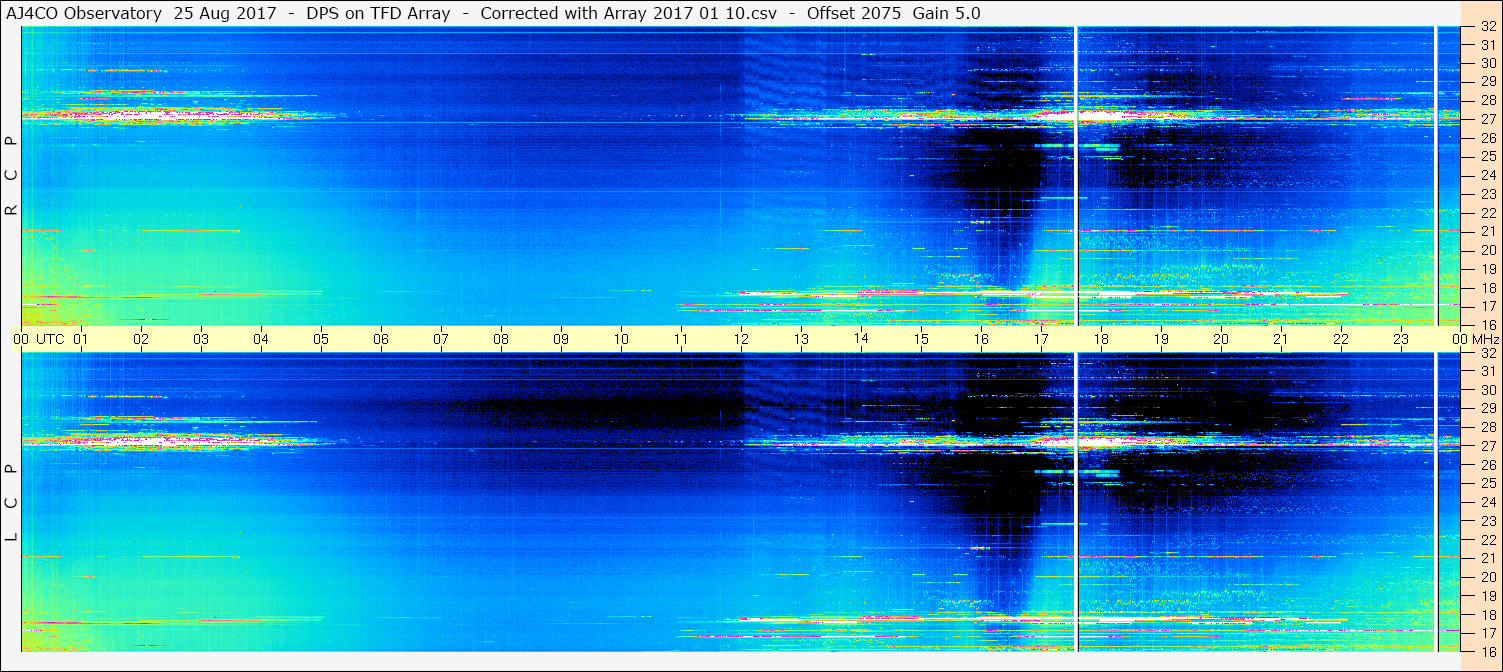Select the 08 hour tick on time axis
This screenshot has height=672, width=1503.
(x=501, y=339)
